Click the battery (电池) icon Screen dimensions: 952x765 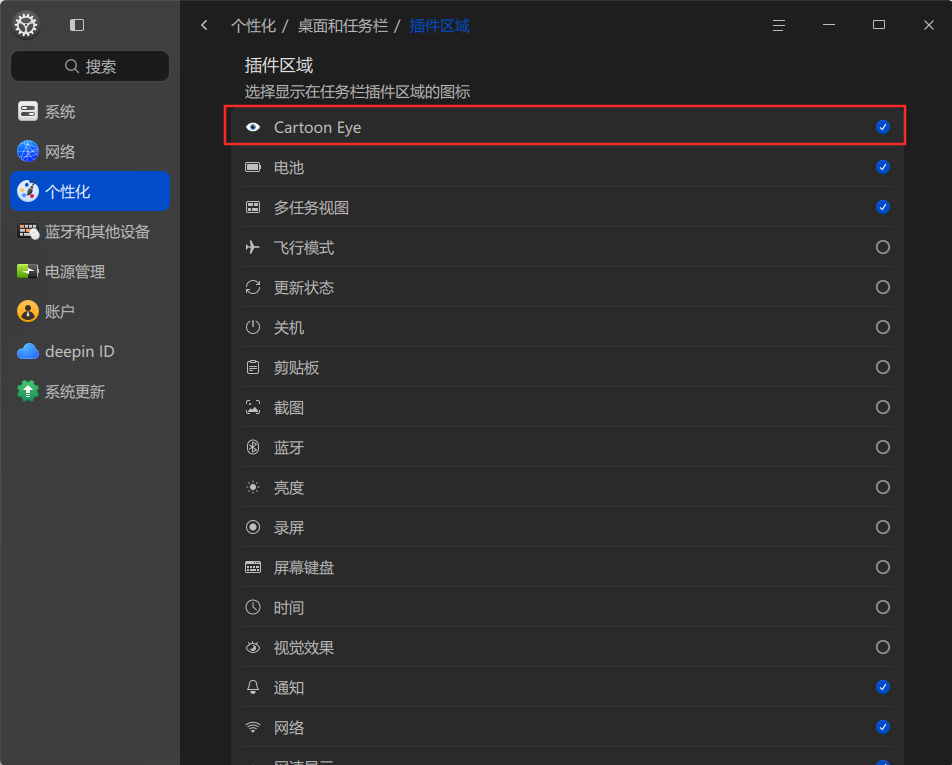[253, 167]
